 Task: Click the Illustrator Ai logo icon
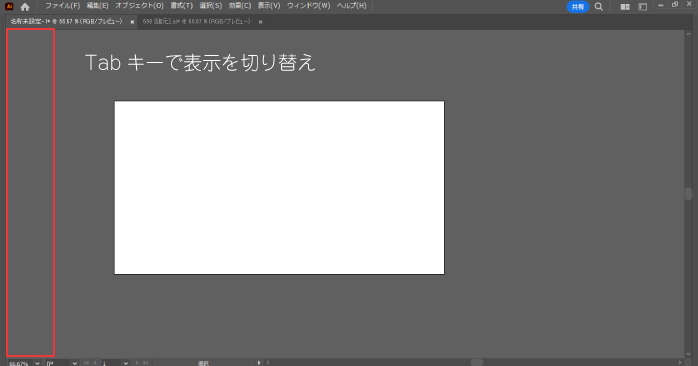(x=9, y=6)
